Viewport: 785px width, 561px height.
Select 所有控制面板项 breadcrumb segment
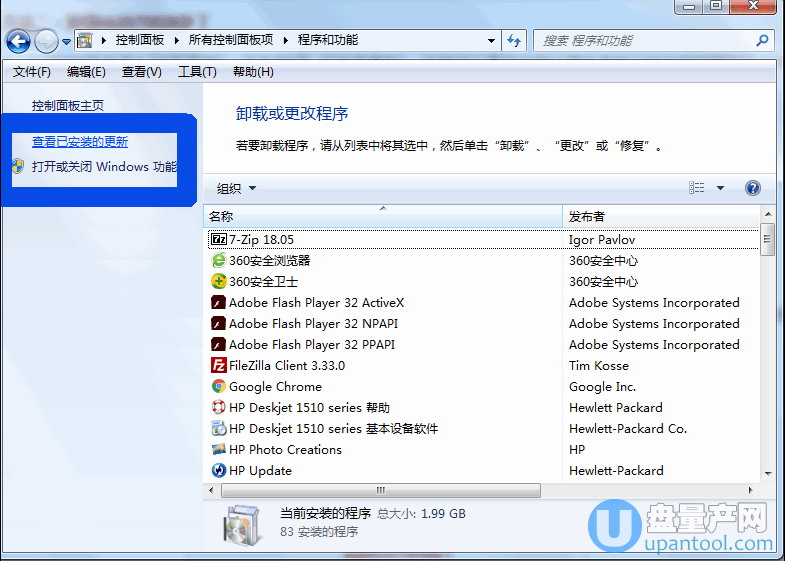click(231, 40)
